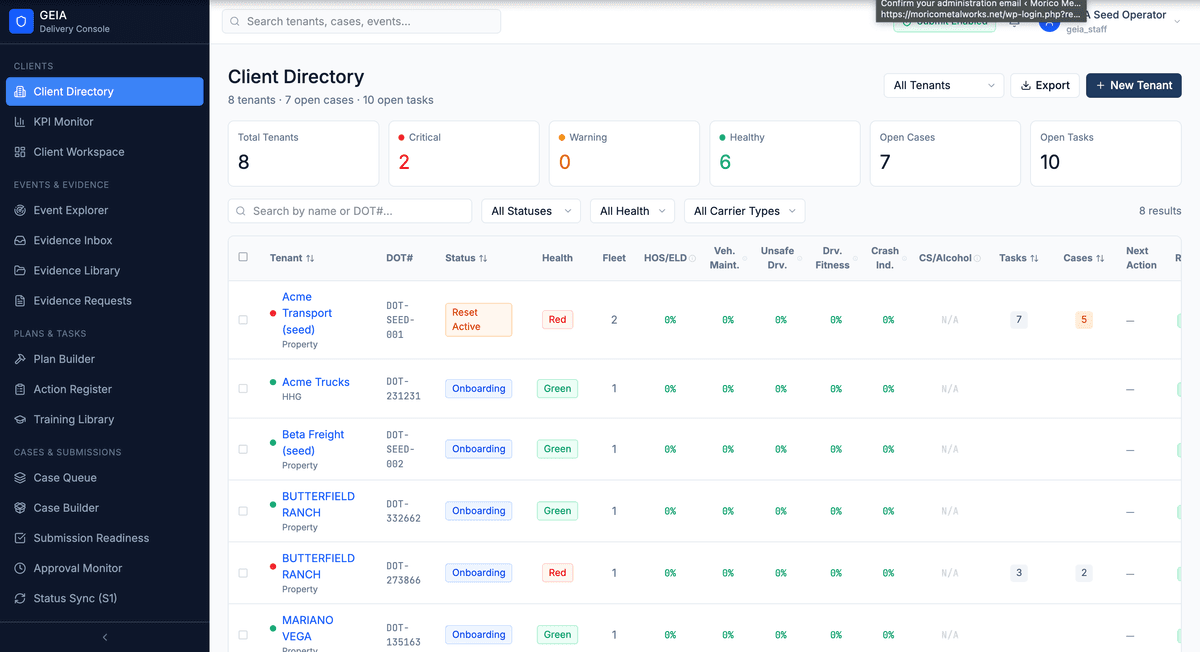Open the All Statuses filter dropdown

click(531, 211)
